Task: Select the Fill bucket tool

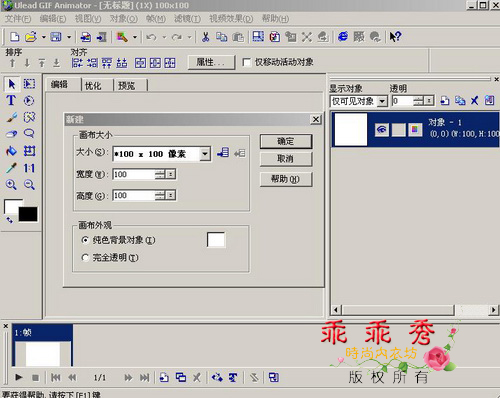Action: coord(11,151)
